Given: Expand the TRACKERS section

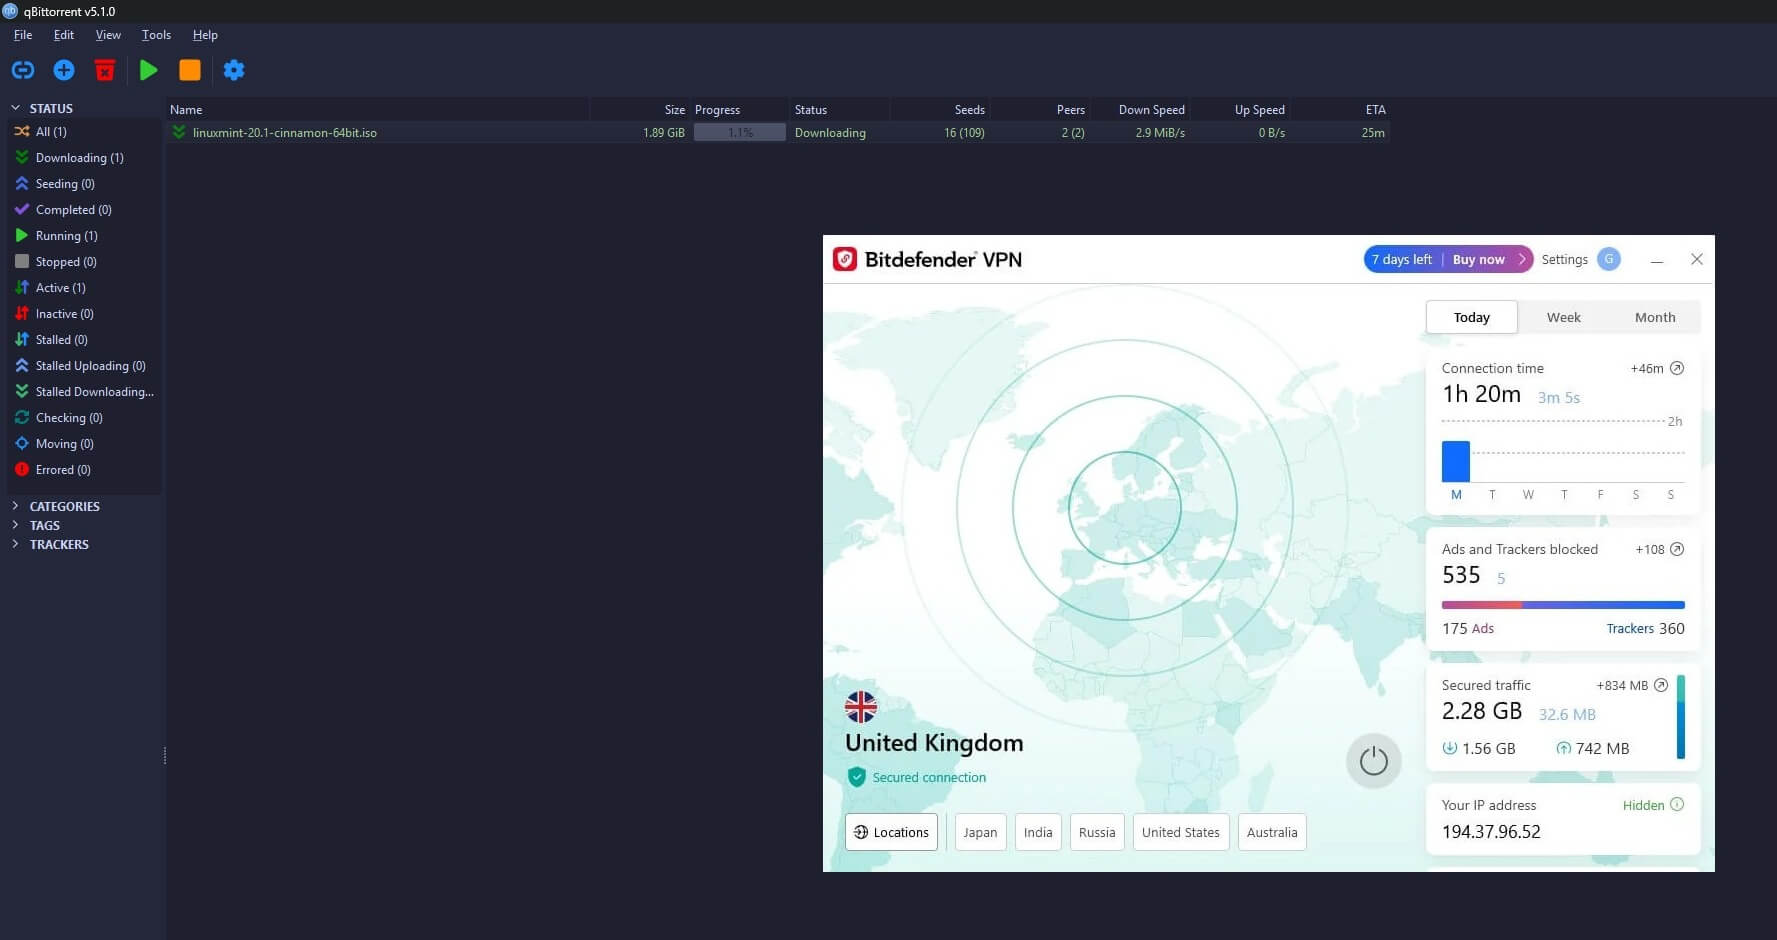Looking at the screenshot, I should tap(14, 544).
